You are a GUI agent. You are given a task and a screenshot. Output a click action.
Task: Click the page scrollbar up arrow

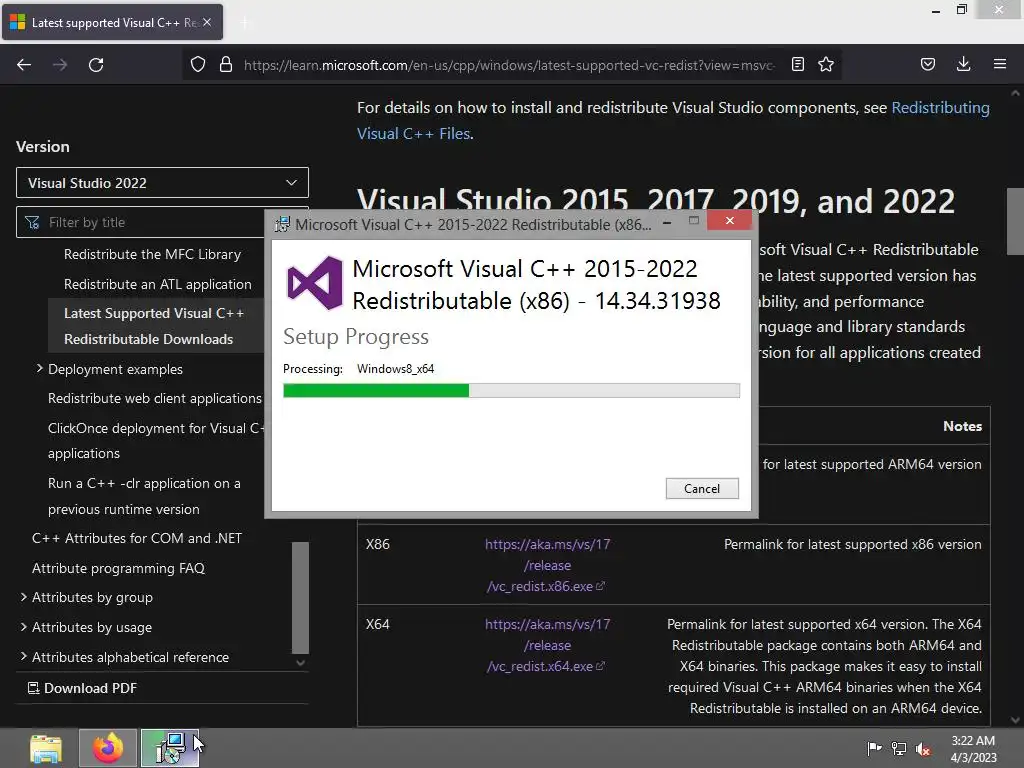pyautogui.click(x=1015, y=93)
